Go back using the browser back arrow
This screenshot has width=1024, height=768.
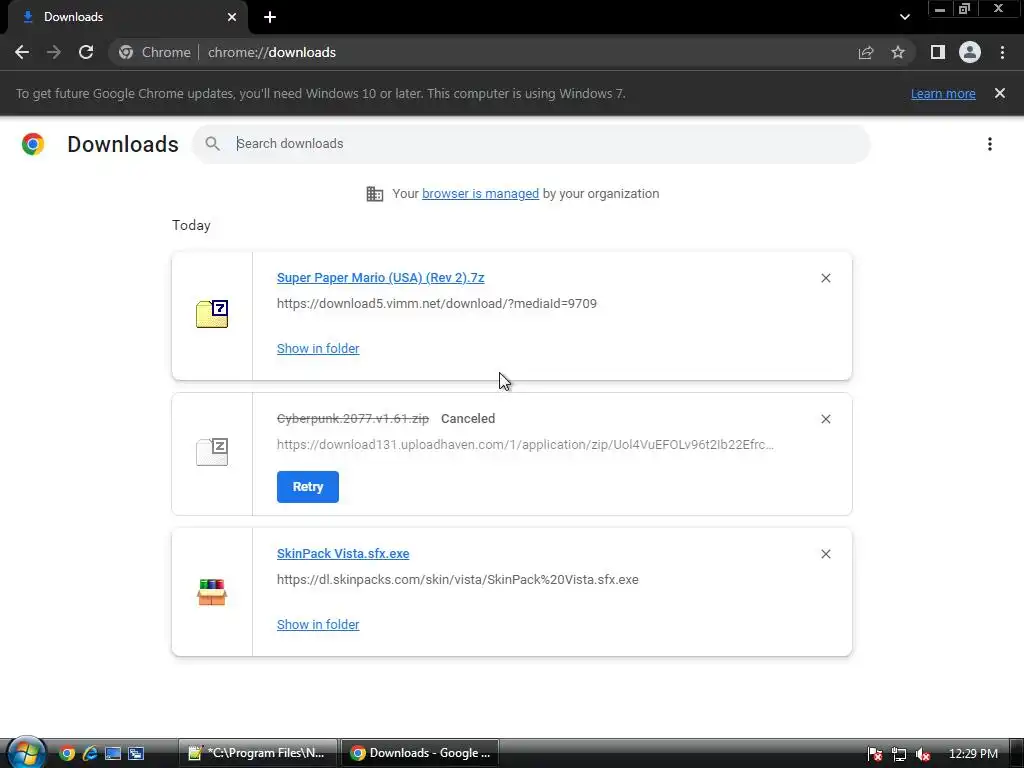22,52
